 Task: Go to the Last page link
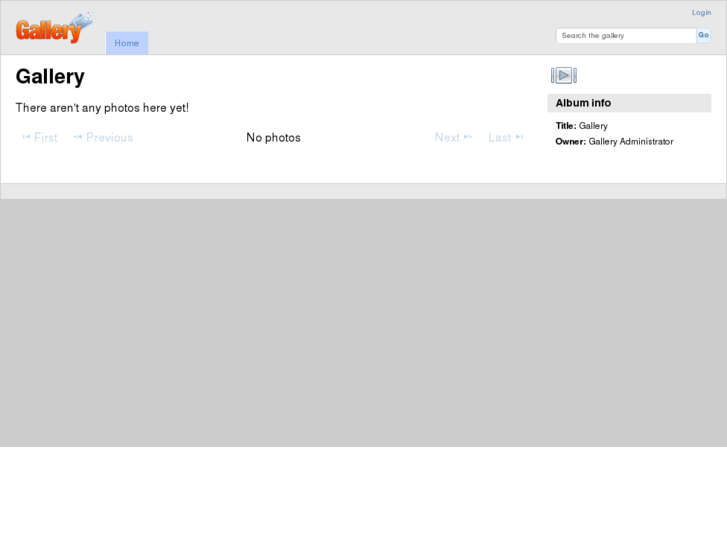[506, 137]
